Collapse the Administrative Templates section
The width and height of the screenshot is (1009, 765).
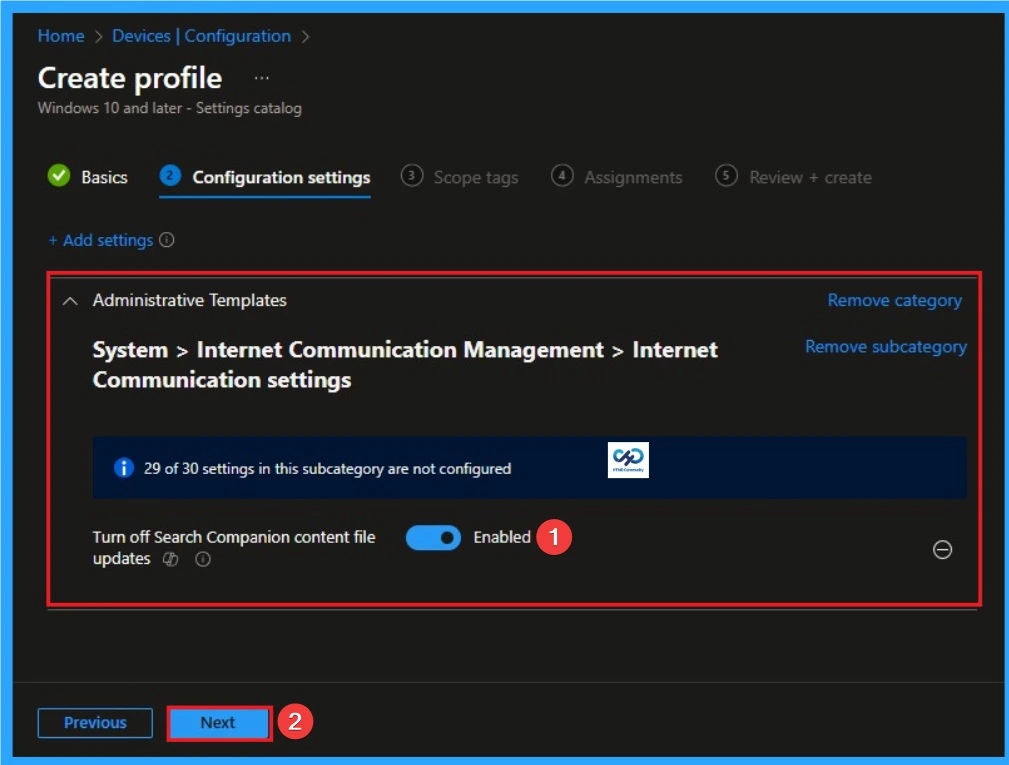pyautogui.click(x=69, y=300)
